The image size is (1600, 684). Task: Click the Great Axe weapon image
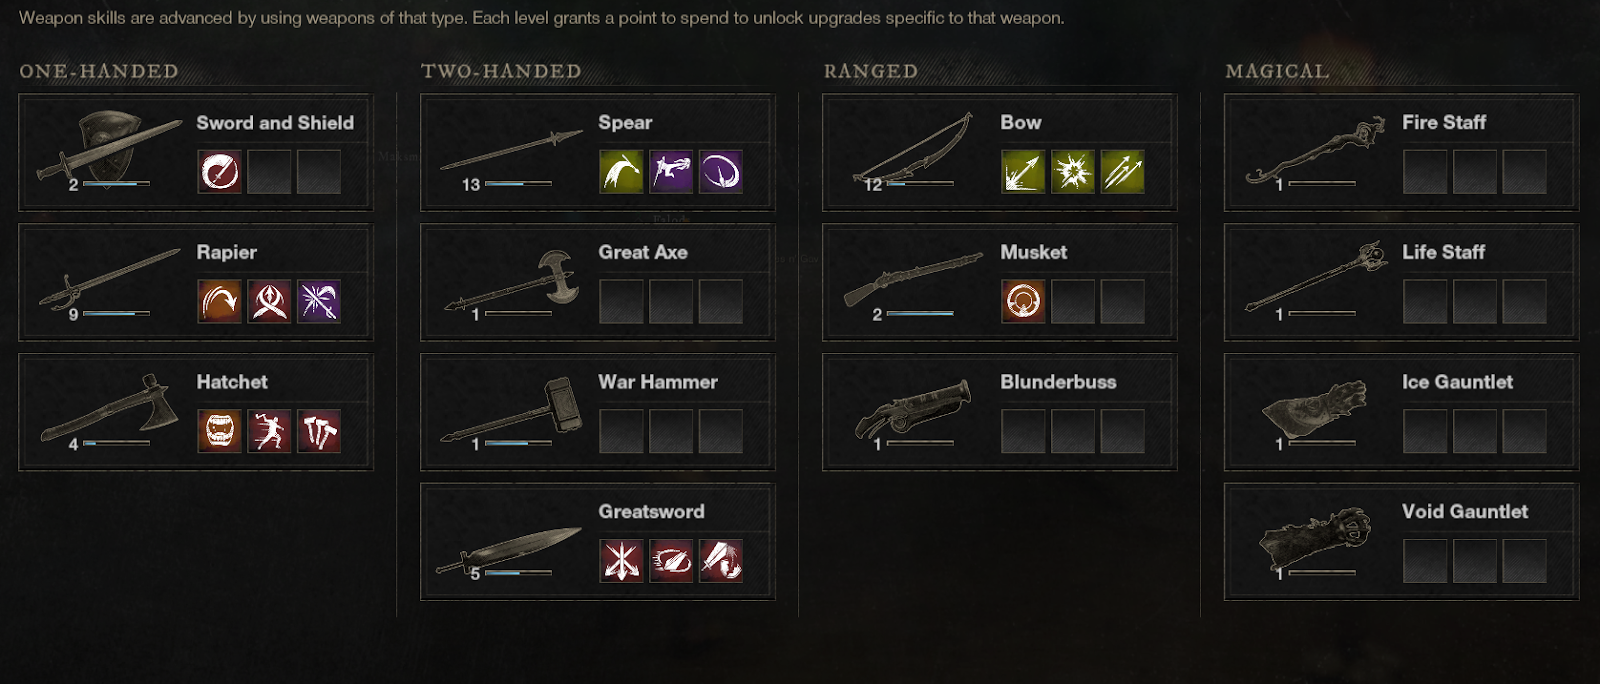(x=513, y=282)
